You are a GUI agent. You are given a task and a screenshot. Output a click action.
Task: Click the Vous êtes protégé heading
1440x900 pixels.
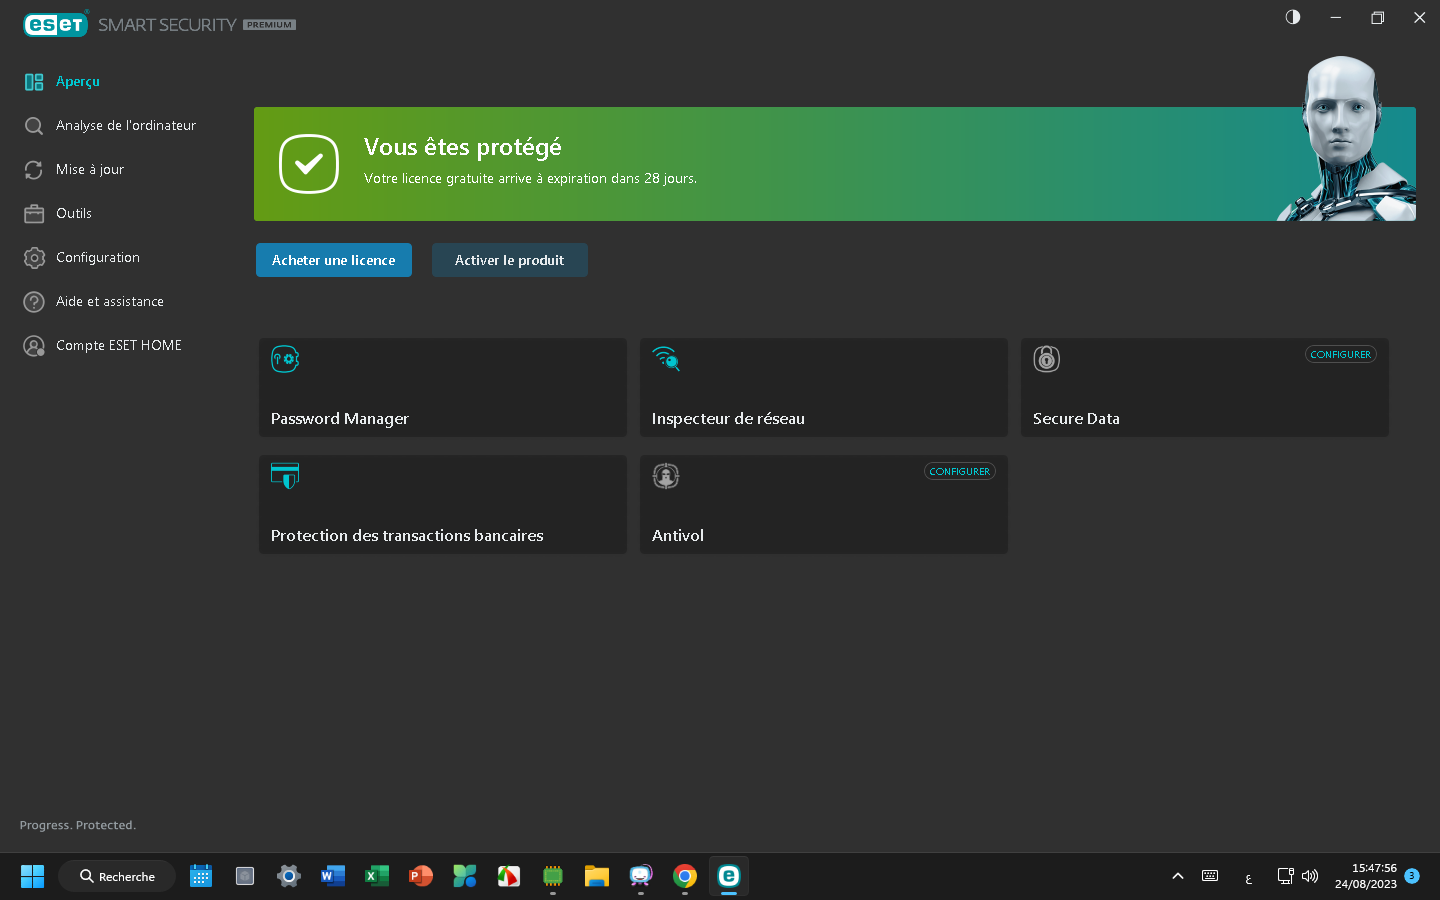463,147
